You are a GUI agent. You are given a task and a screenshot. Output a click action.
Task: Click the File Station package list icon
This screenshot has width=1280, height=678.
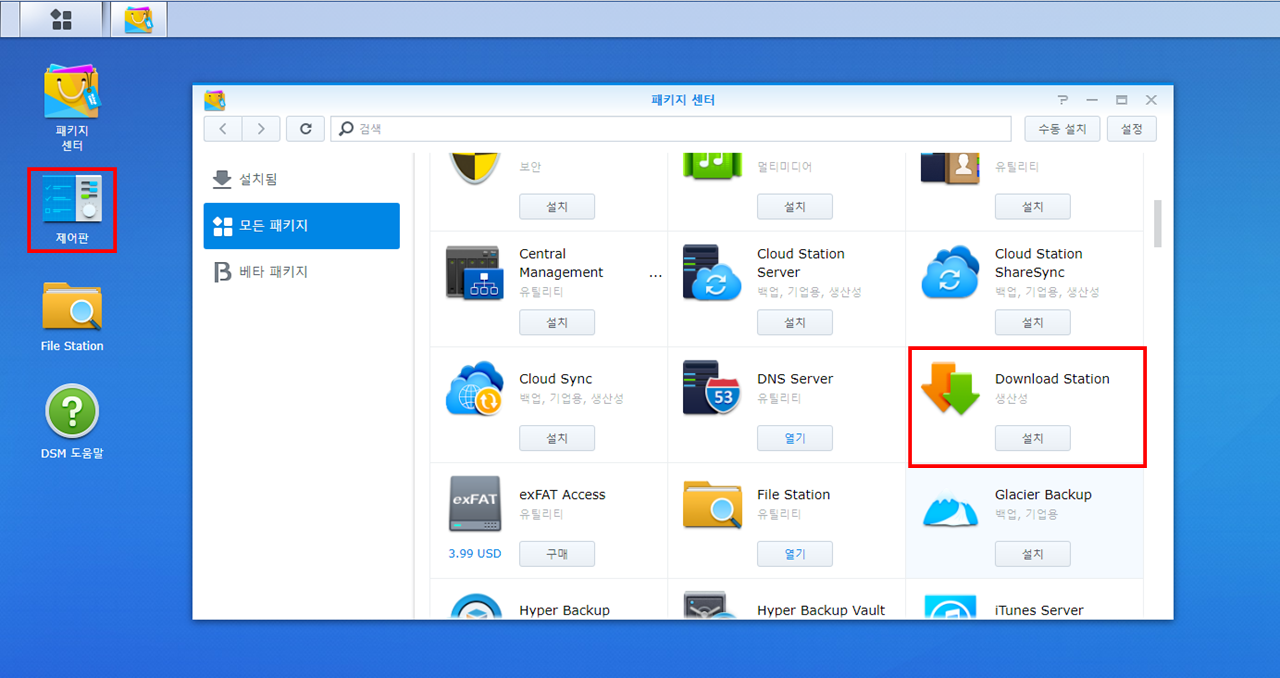pyautogui.click(x=711, y=504)
